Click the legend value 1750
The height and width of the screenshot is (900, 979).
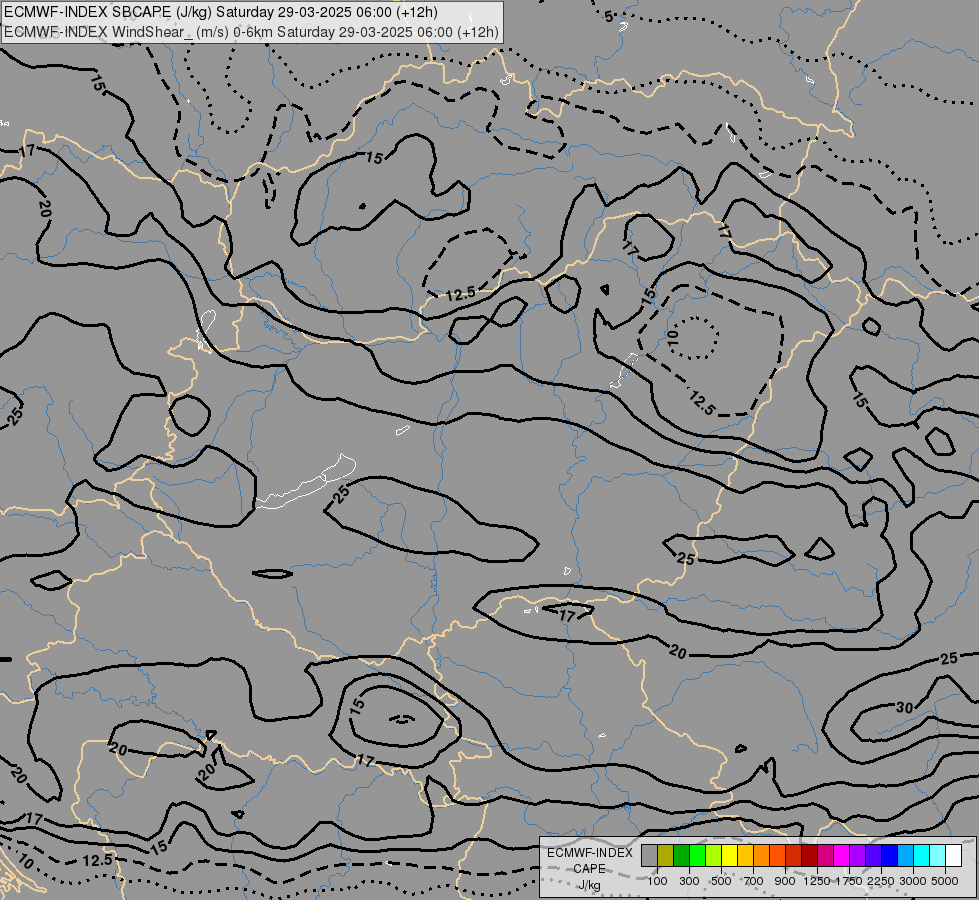[x=849, y=881]
